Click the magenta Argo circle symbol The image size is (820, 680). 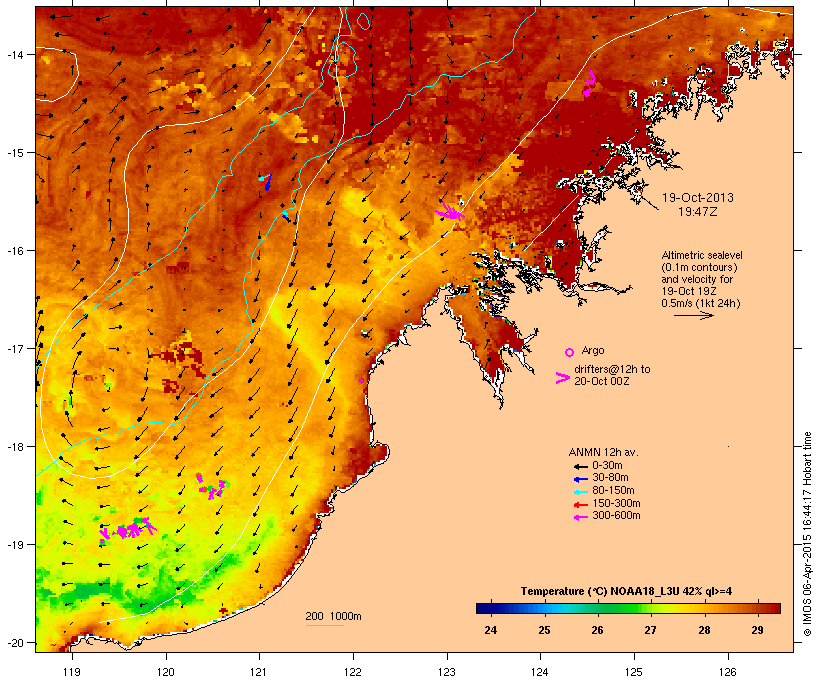click(x=570, y=352)
